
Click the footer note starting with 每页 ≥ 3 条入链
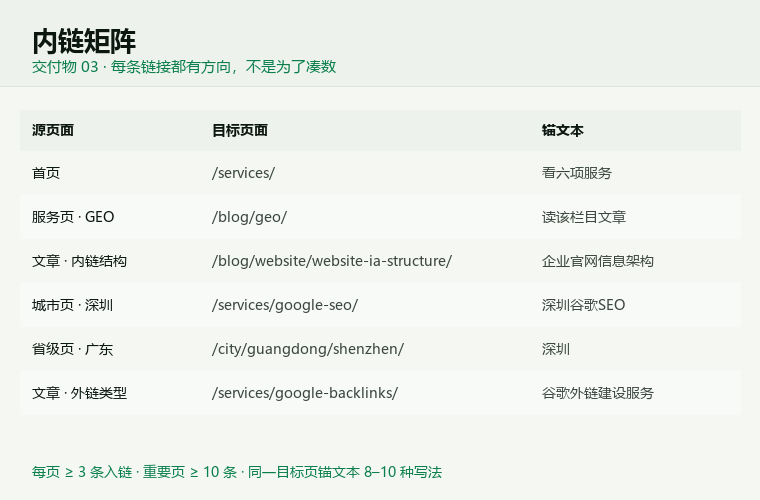pos(237,472)
